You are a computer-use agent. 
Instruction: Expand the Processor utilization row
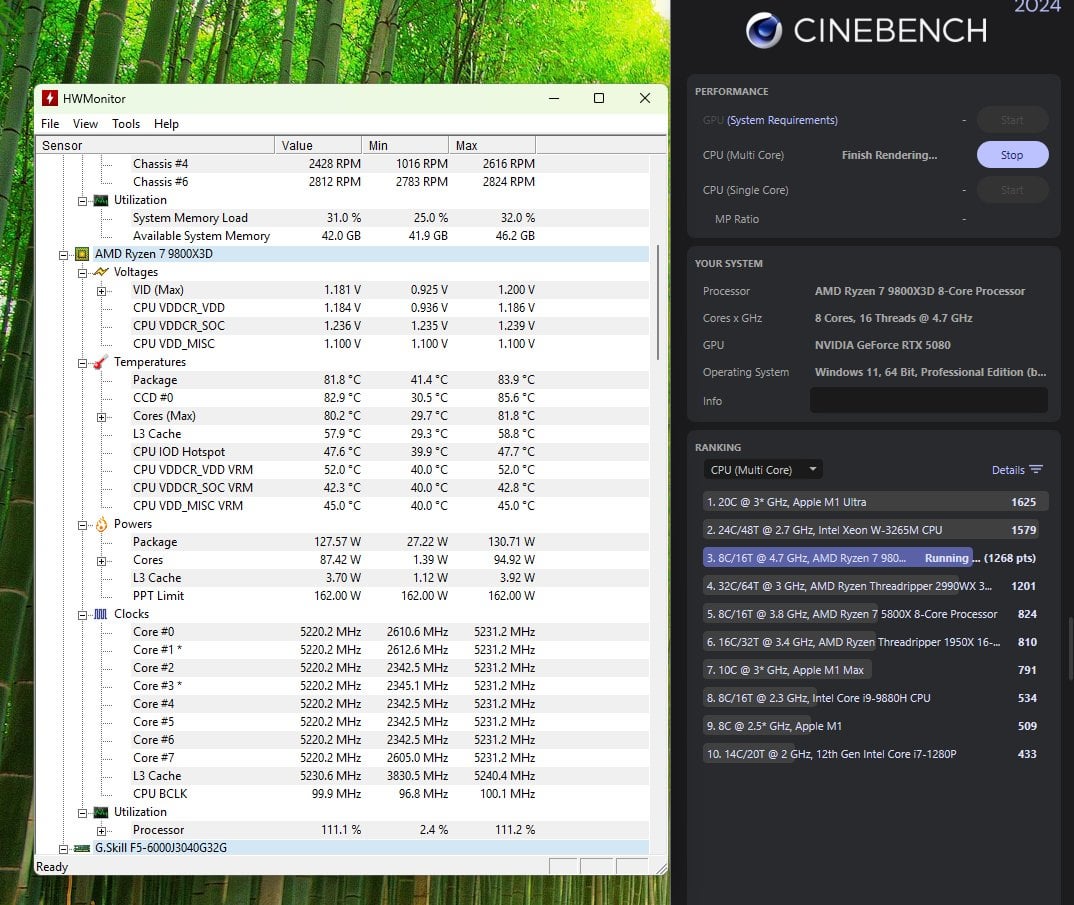click(x=101, y=831)
